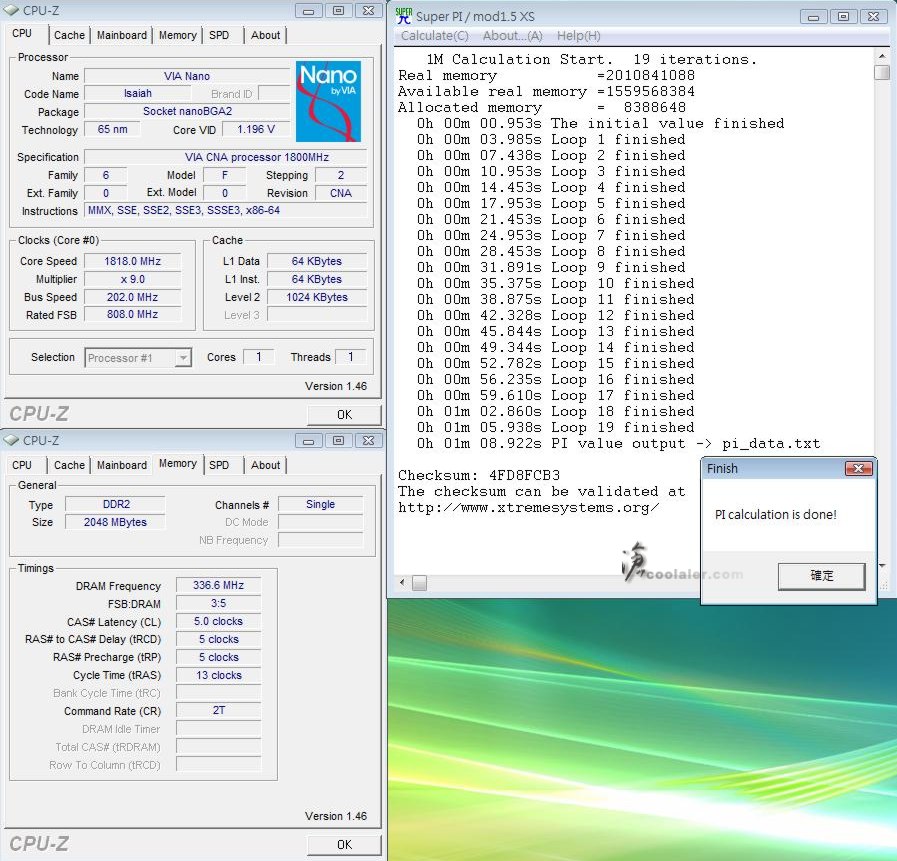Click the 'Loop 19 finished' line in Super PI

coord(555,427)
